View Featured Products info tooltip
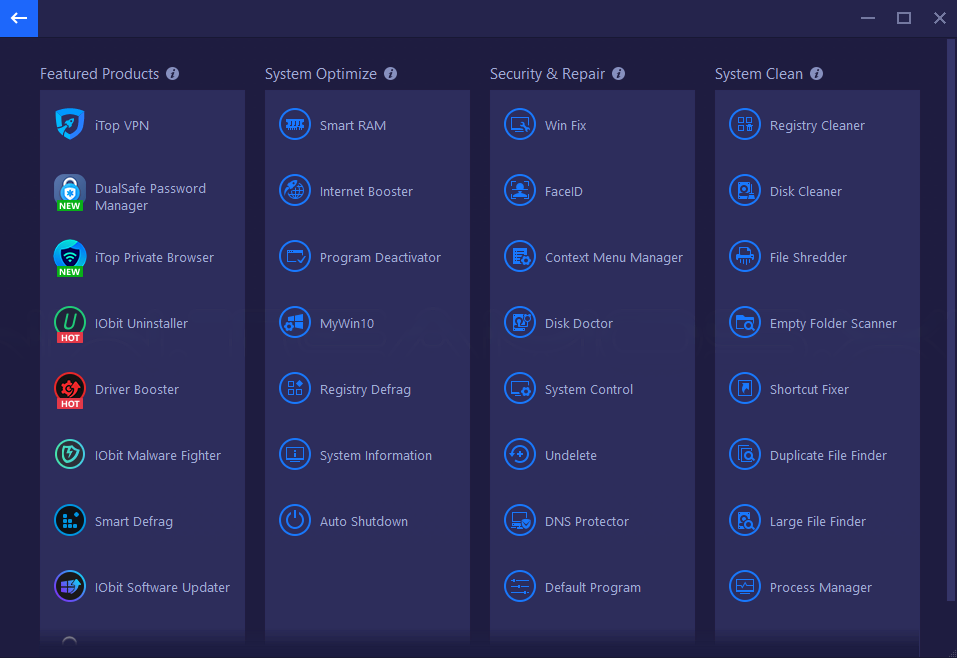The height and width of the screenshot is (658, 957). coord(172,73)
